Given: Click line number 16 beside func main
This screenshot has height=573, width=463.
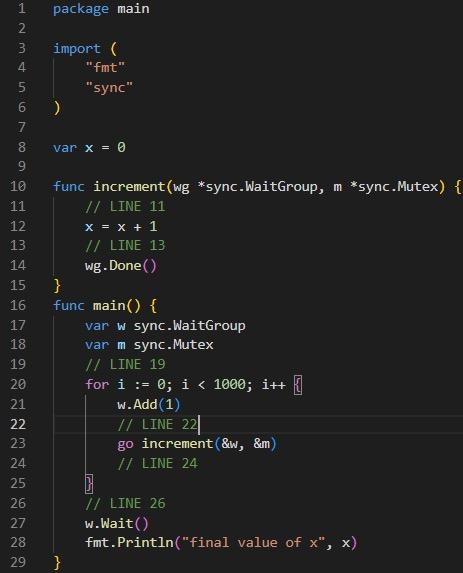Looking at the screenshot, I should 18,305.
